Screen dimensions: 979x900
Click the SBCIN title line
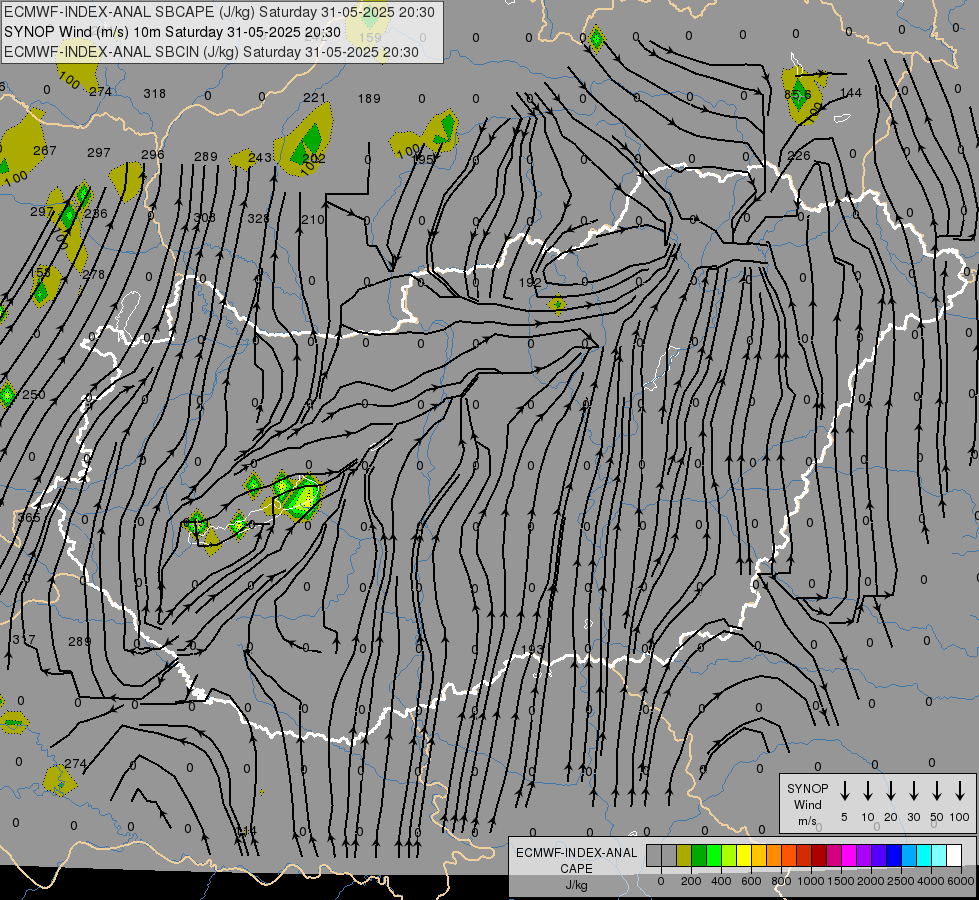click(x=211, y=52)
